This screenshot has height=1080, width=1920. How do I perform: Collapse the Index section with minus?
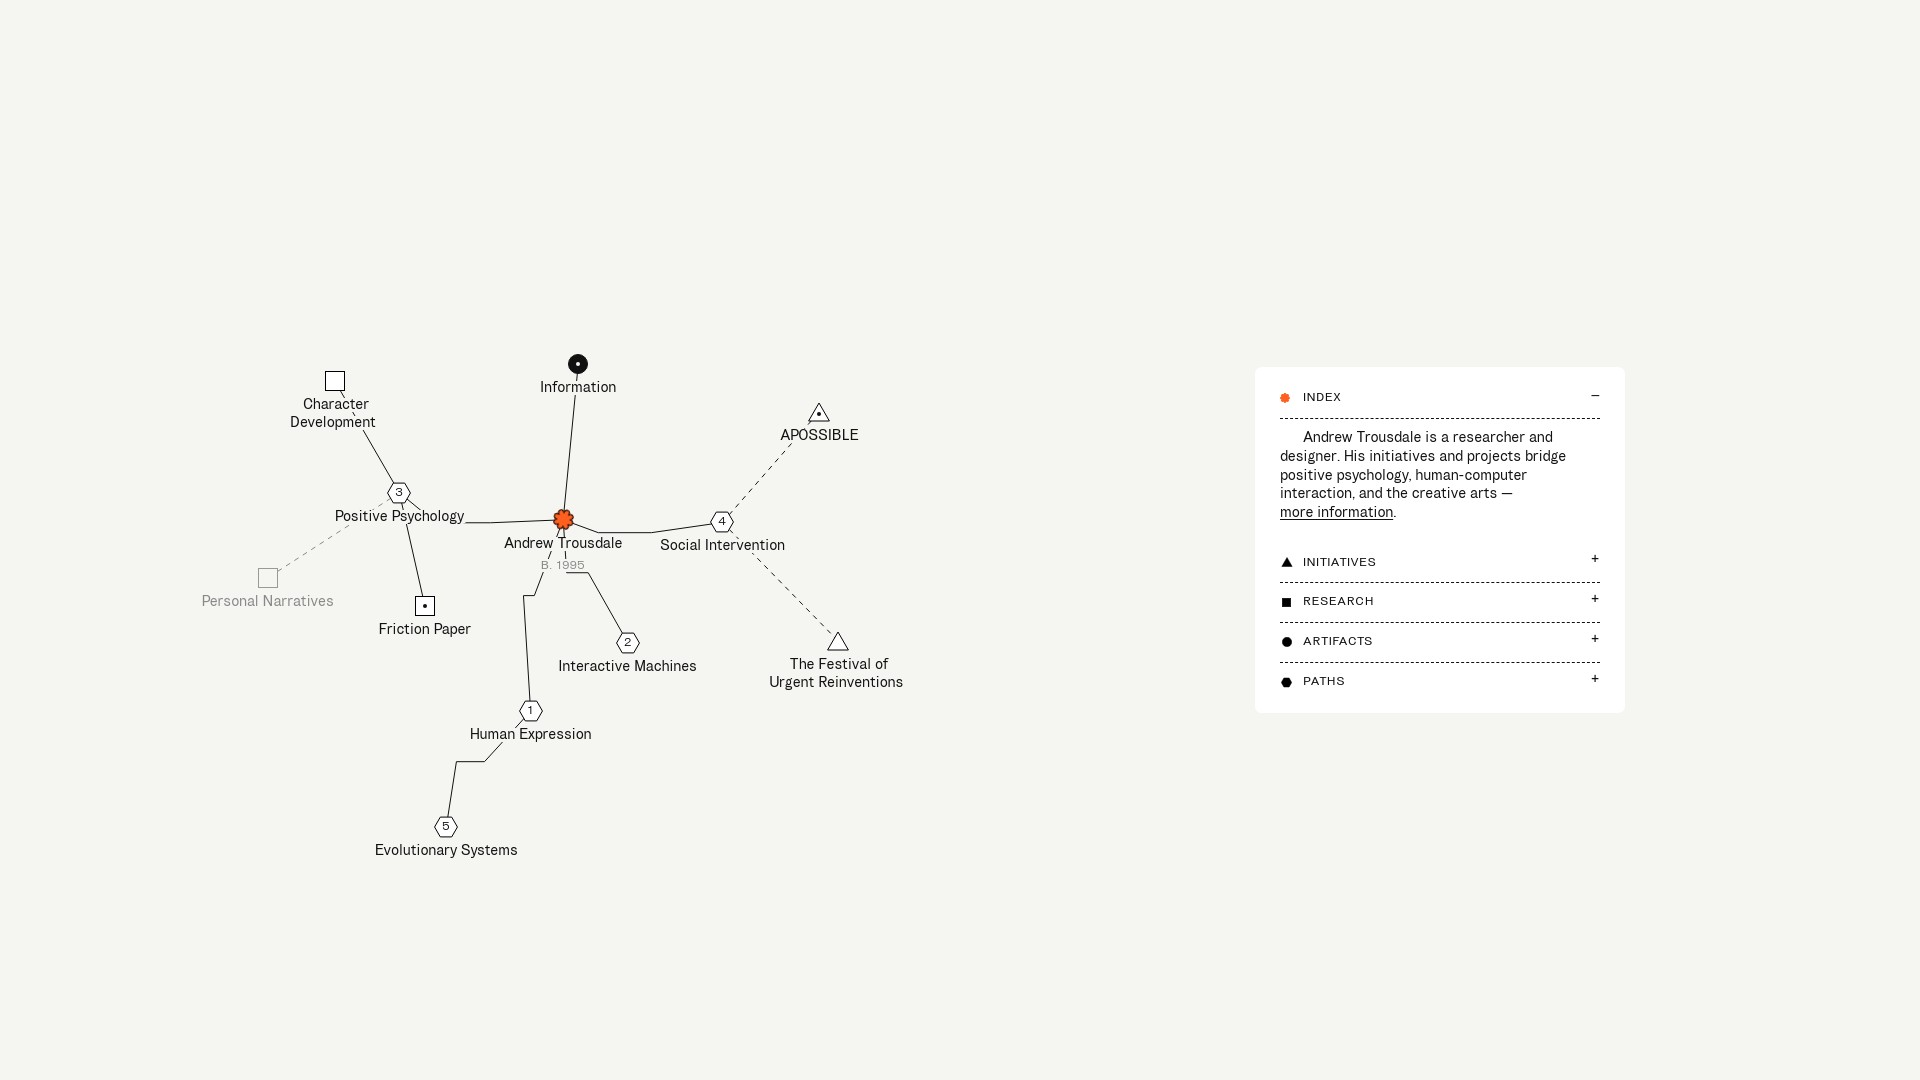point(1595,396)
